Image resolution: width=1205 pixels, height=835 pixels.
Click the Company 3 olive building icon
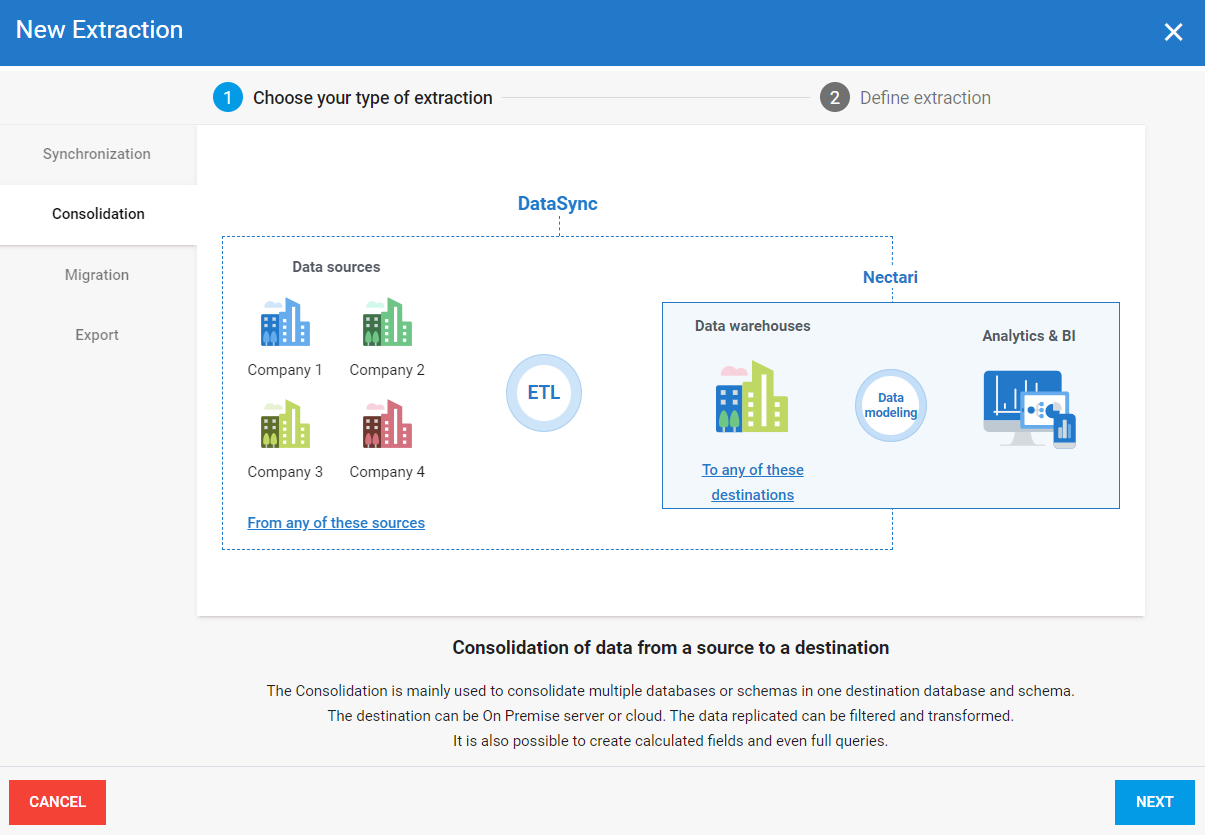coord(285,424)
